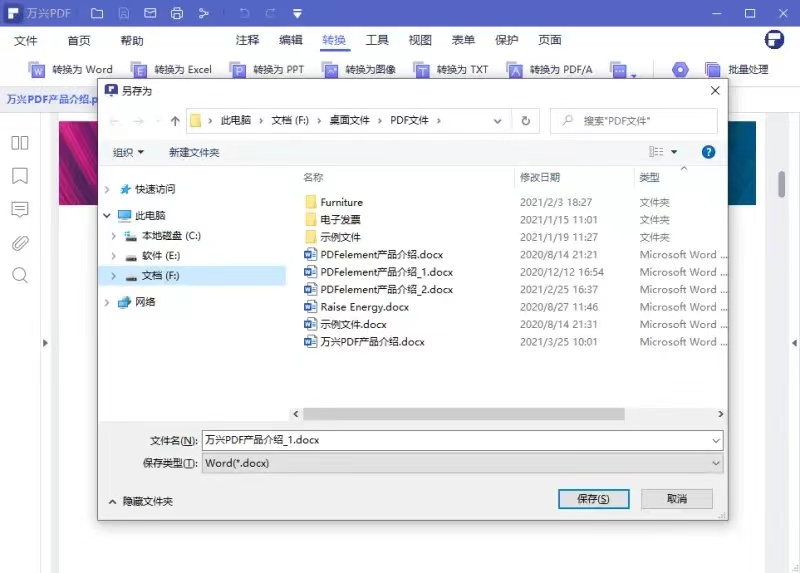
Task: Open file folder icon in title bar
Action: [97, 13]
